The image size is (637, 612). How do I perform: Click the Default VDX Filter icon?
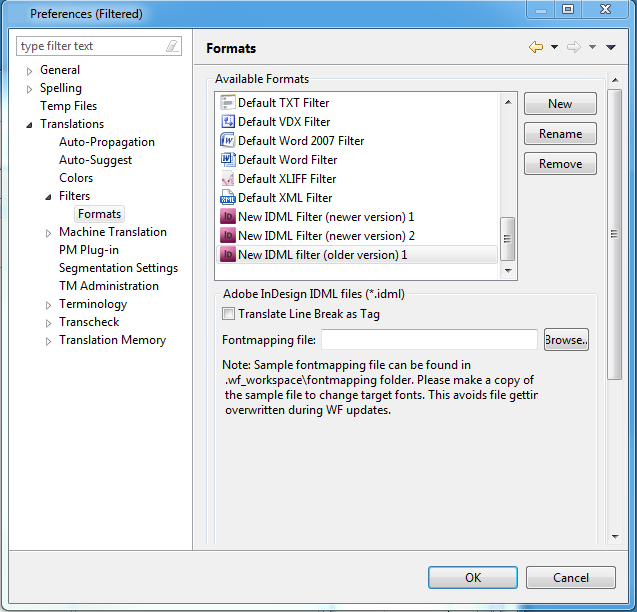(228, 122)
